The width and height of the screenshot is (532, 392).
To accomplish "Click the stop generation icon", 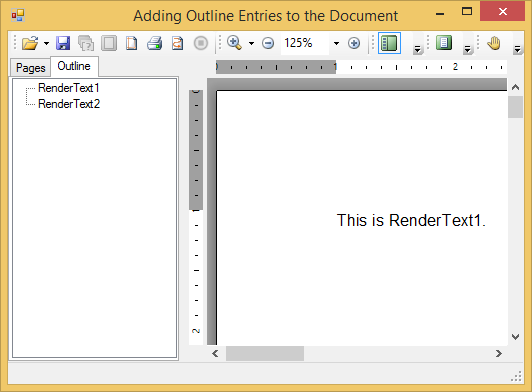I will [201, 43].
